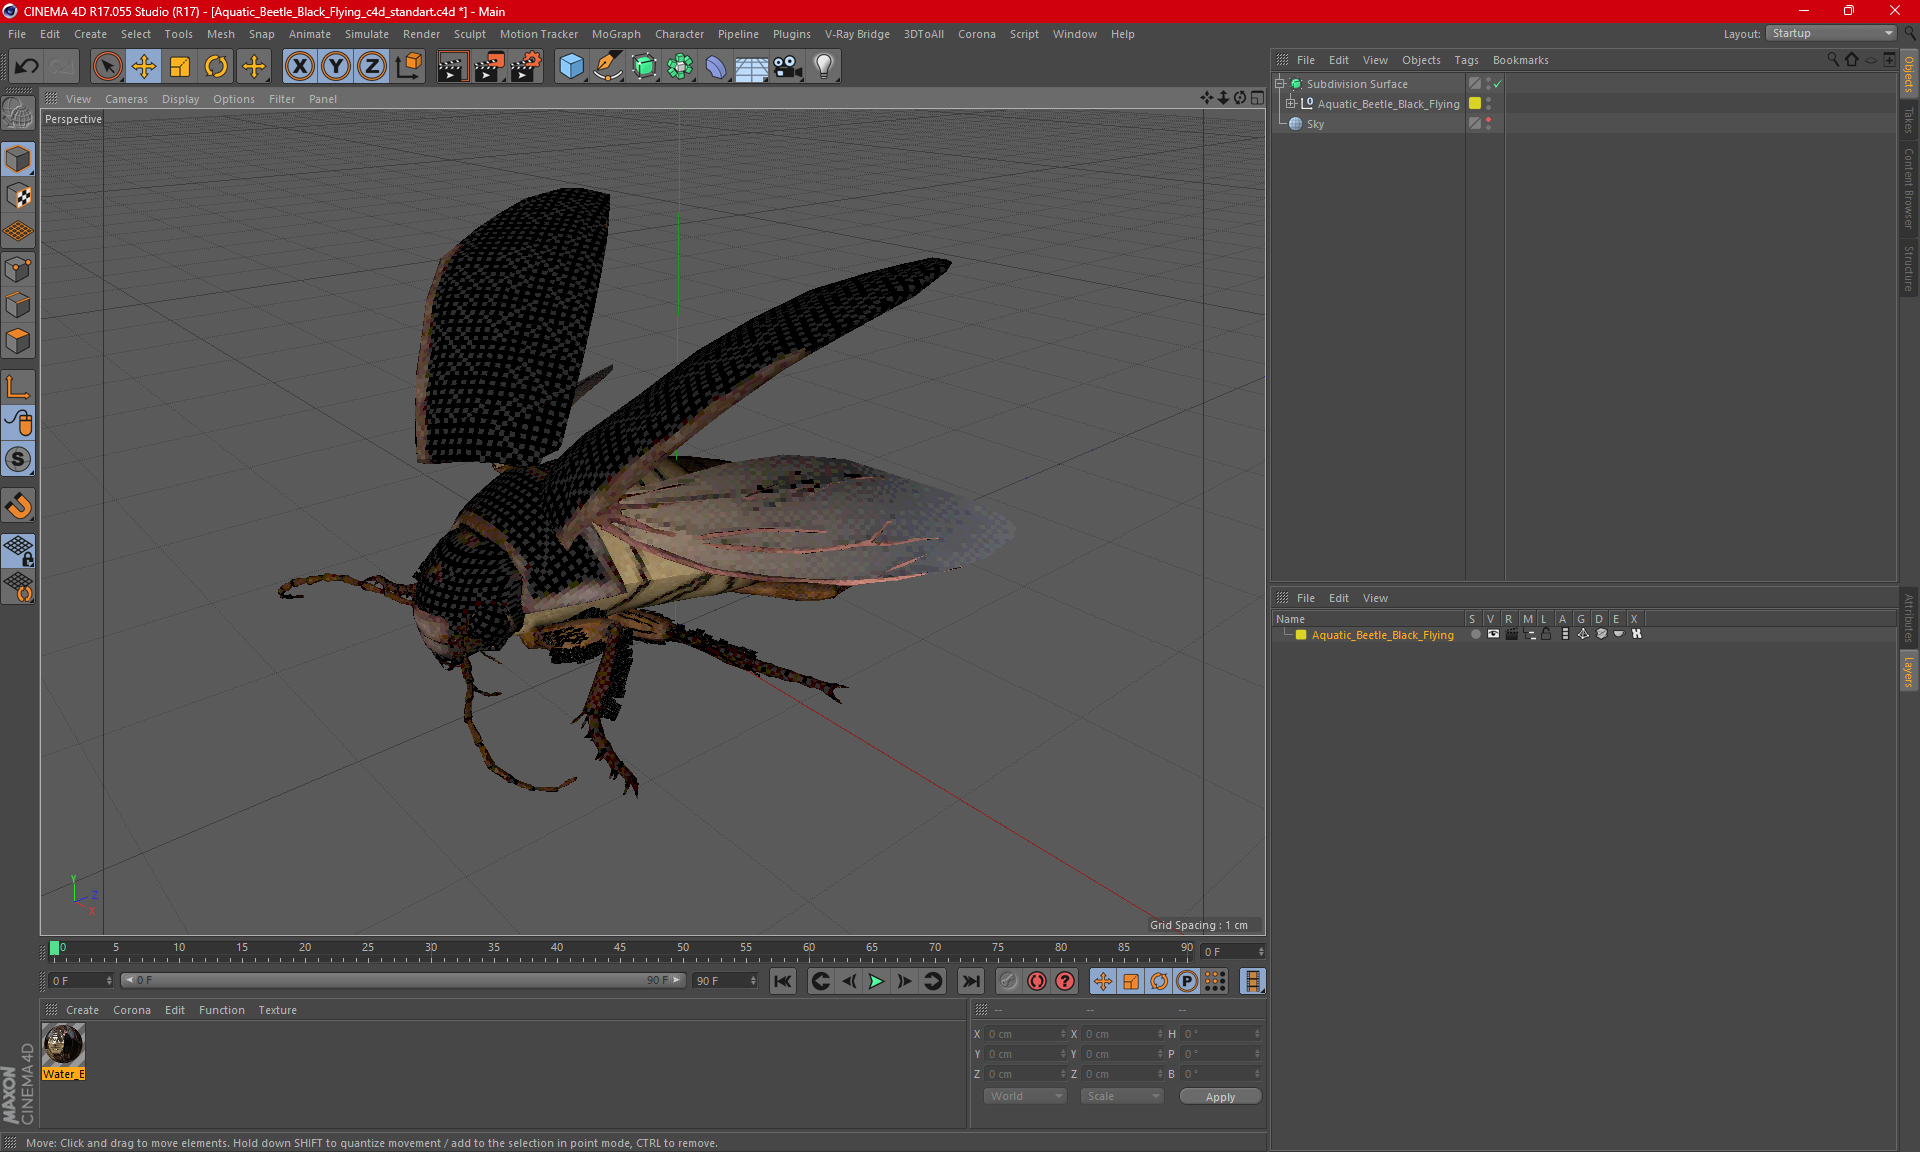The height and width of the screenshot is (1152, 1920).
Task: Go to start of animation
Action: point(783,981)
